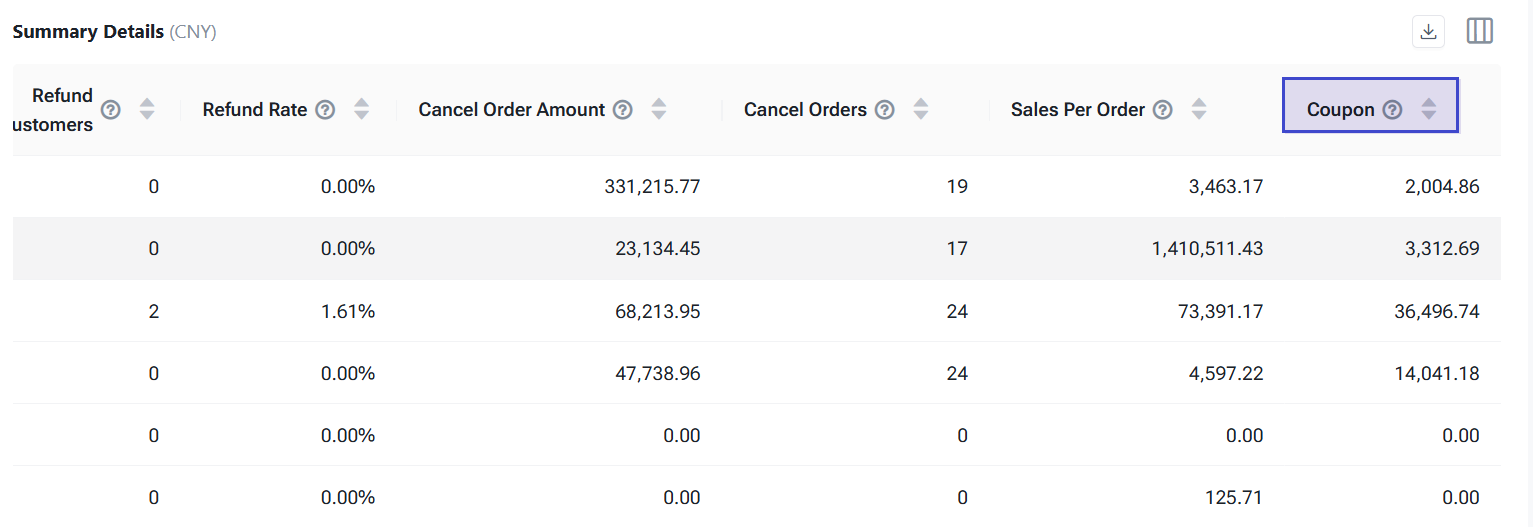
Task: Click the Coupon column header
Action: pos(1340,110)
